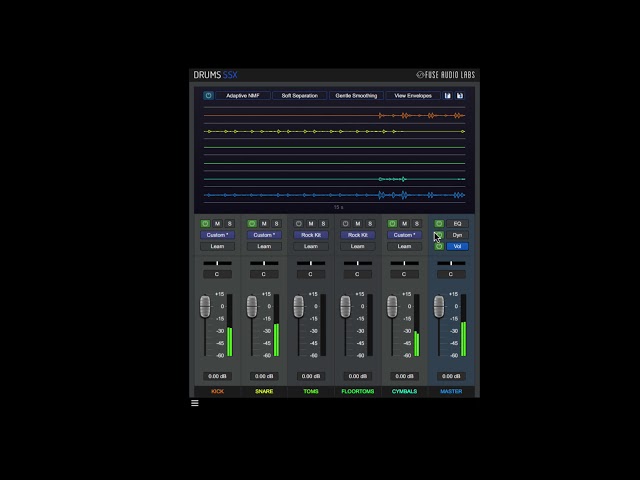Toggle the Master Dyn power button
The width and height of the screenshot is (640, 480).
click(x=439, y=235)
